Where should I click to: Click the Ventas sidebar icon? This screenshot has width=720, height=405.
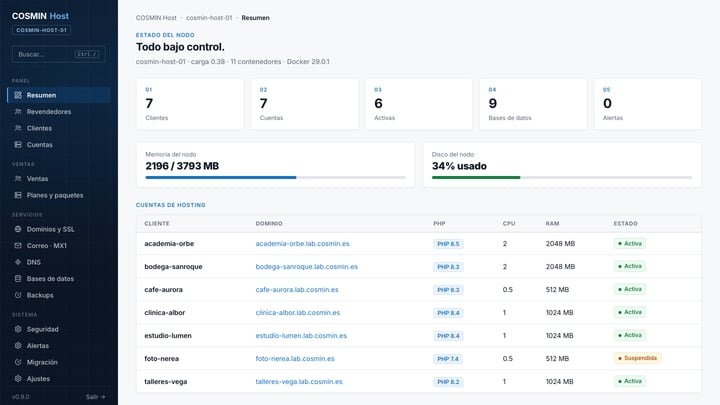coord(18,179)
